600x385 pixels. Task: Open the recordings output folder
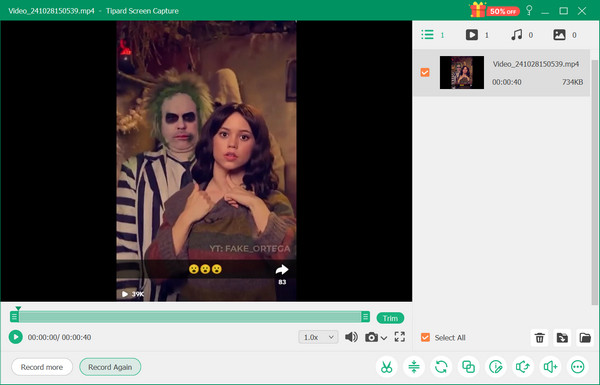click(x=585, y=338)
